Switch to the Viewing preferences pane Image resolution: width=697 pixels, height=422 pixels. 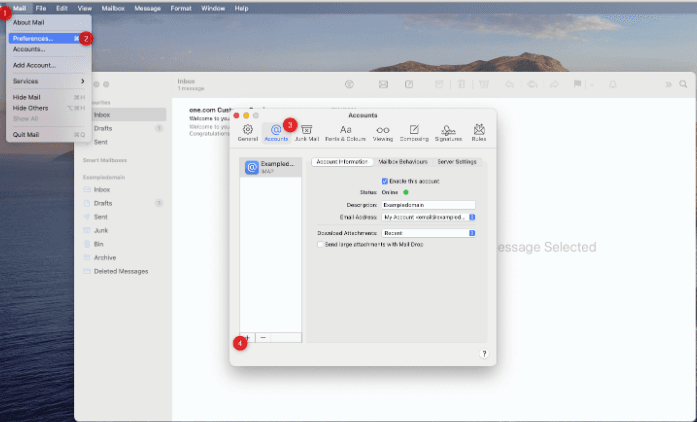tap(383, 132)
